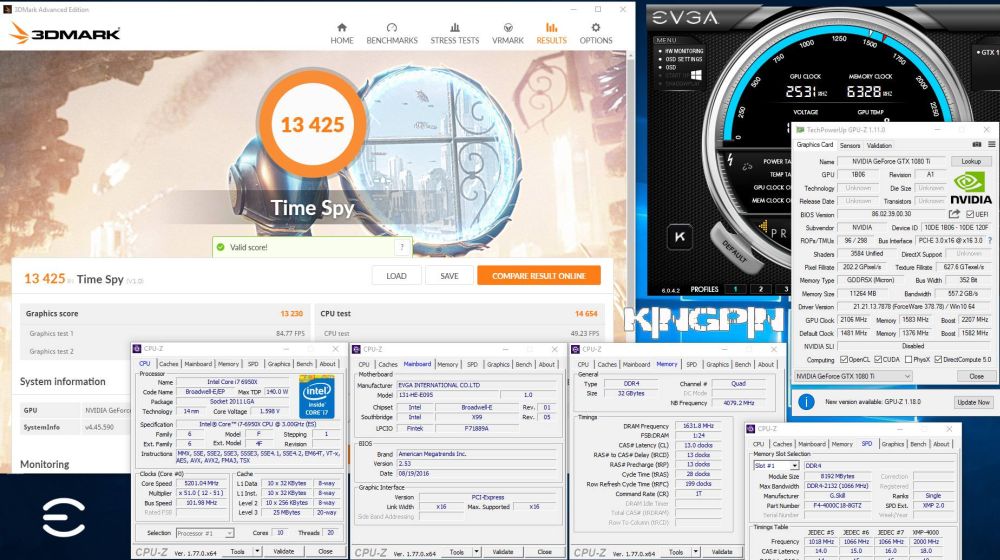Switch to the Sensors tab in GPU-Z
Image resolution: width=1000 pixels, height=560 pixels.
(x=850, y=145)
